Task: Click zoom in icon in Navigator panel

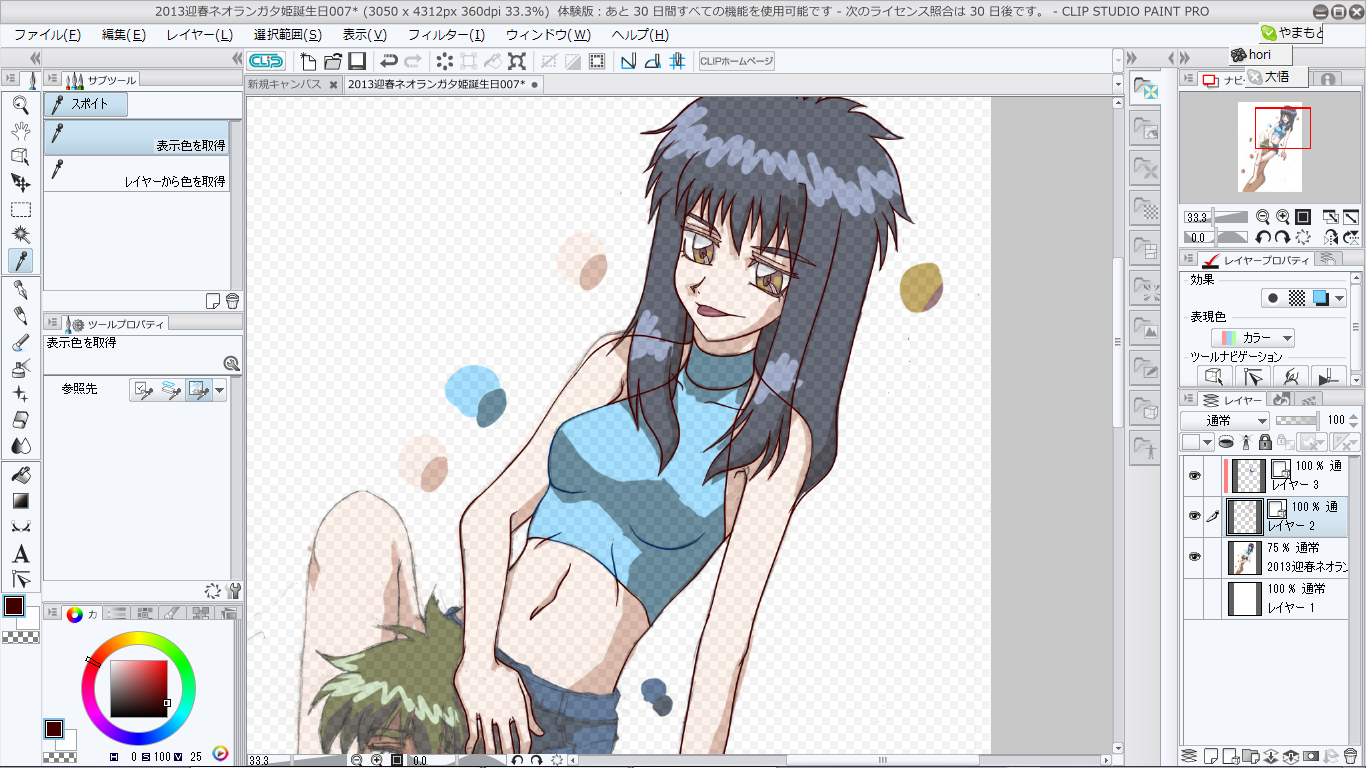Action: [1283, 216]
